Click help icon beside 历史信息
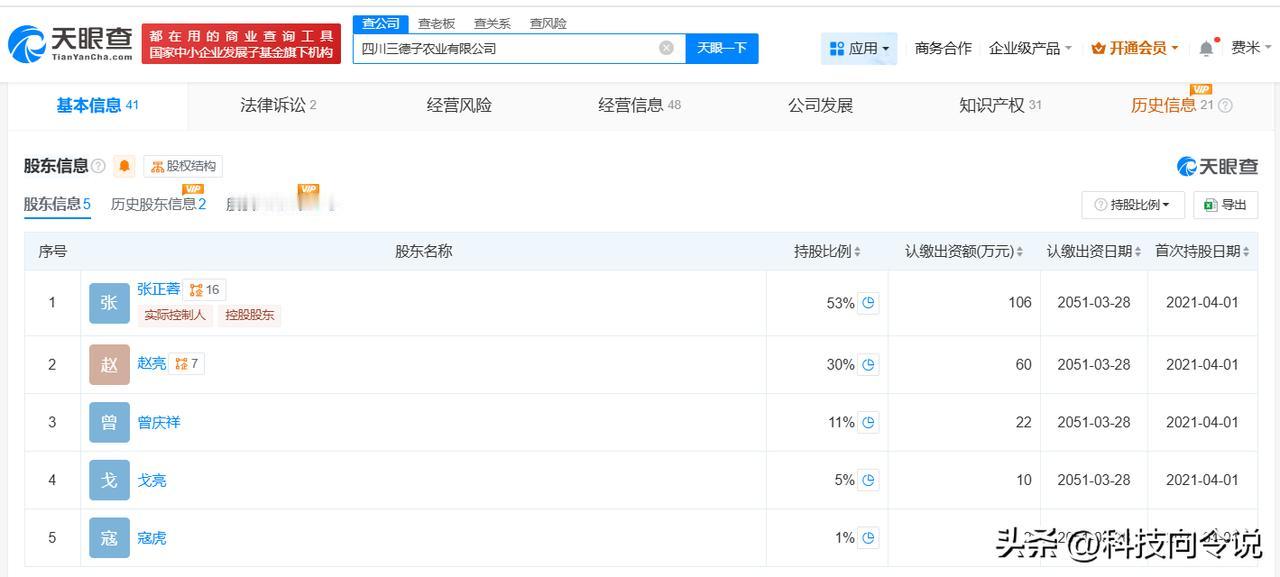 click(x=1225, y=106)
